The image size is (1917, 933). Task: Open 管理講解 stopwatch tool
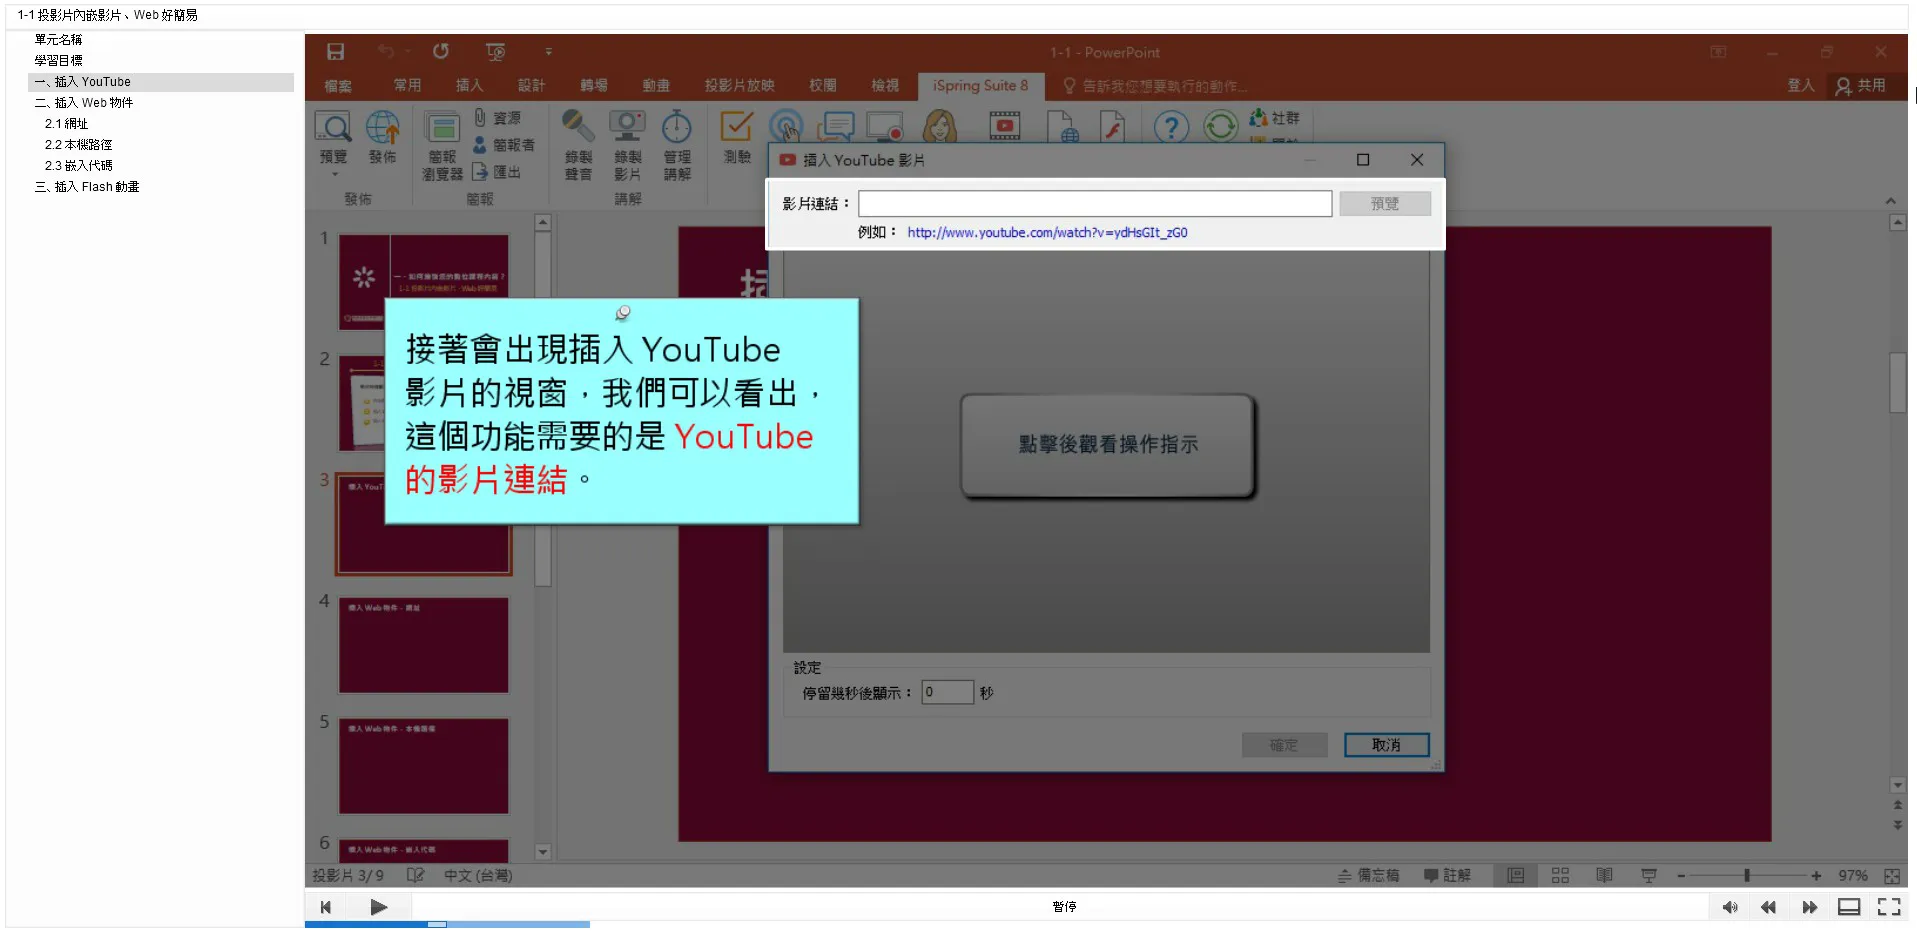[x=677, y=127]
